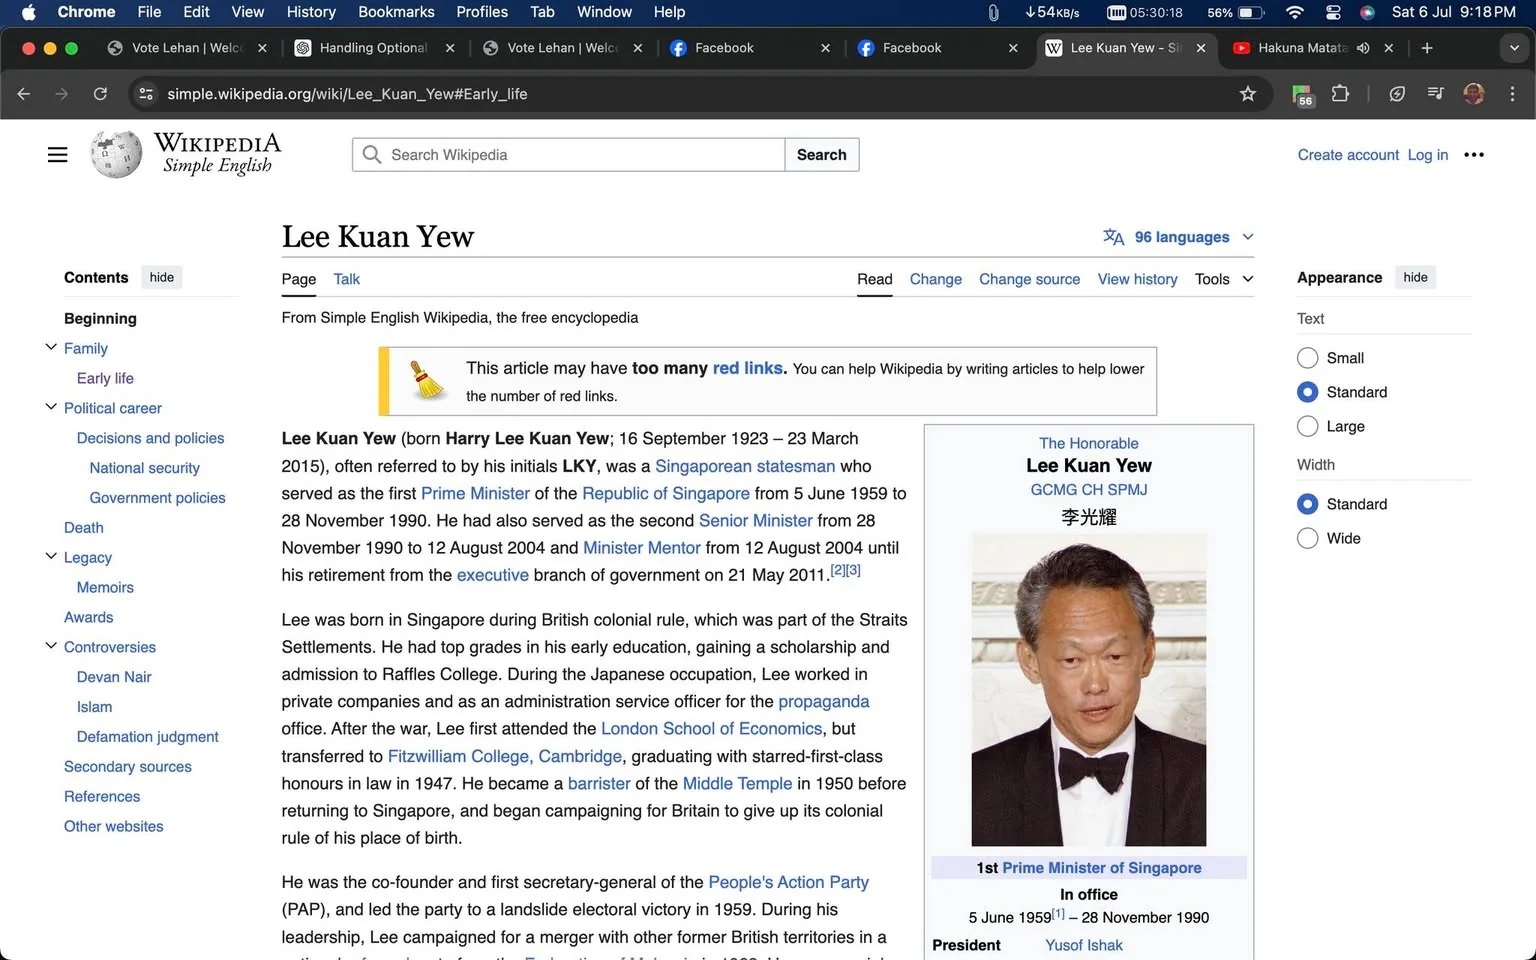Screen dimensions: 1536x960
Task: Click the Create account link
Action: point(1348,155)
